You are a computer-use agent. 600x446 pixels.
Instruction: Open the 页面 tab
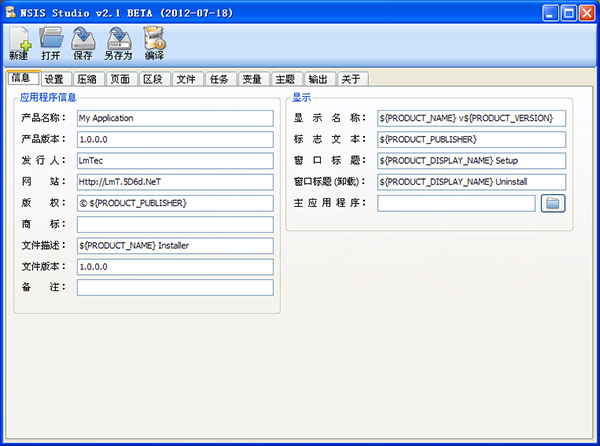[120, 79]
